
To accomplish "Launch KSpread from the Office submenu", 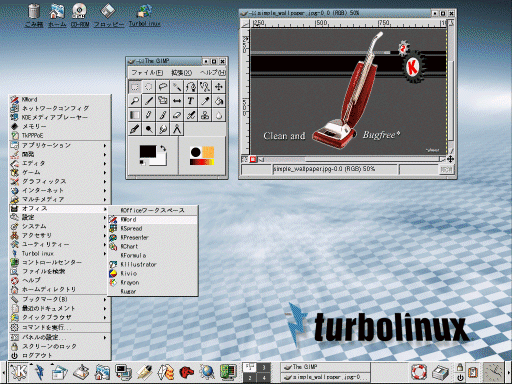I will tap(153, 228).
